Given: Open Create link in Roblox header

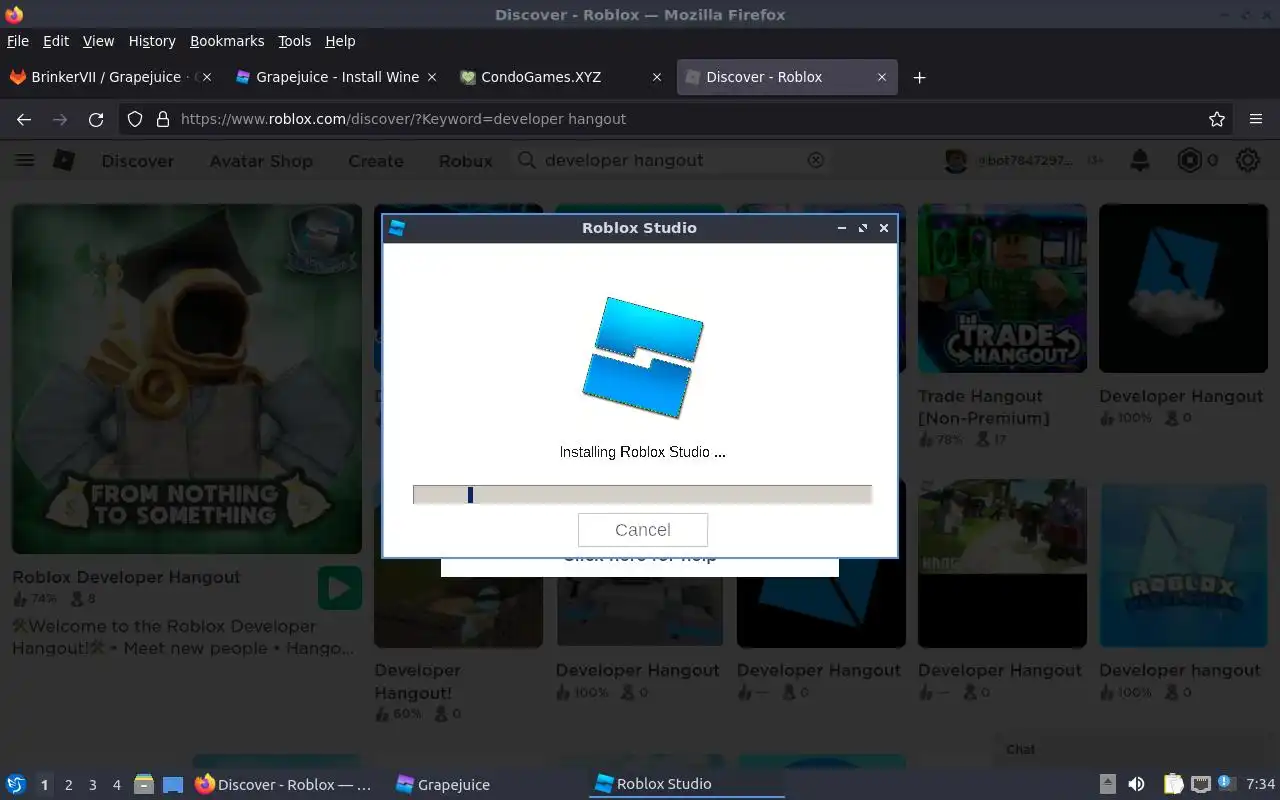Looking at the screenshot, I should [376, 161].
